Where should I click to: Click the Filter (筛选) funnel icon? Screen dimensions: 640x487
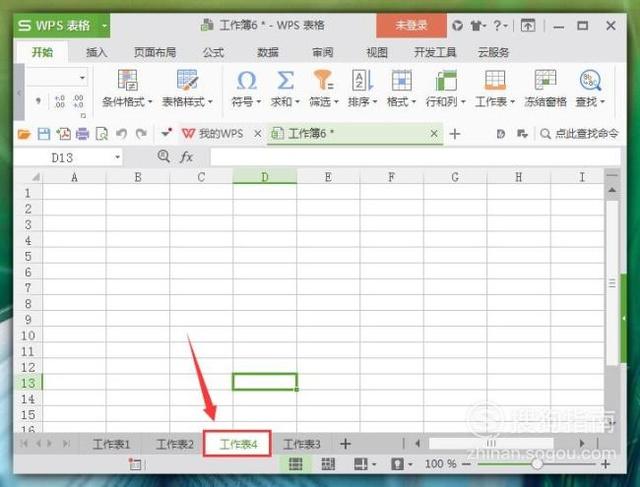point(324,80)
